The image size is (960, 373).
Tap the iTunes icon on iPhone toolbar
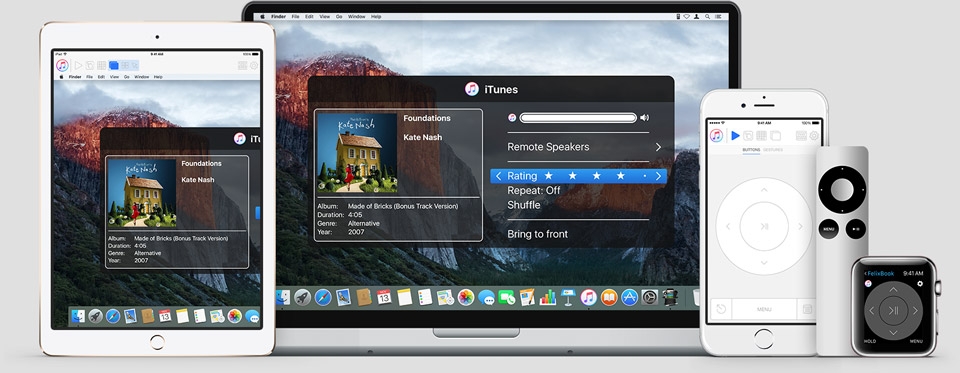pos(716,135)
